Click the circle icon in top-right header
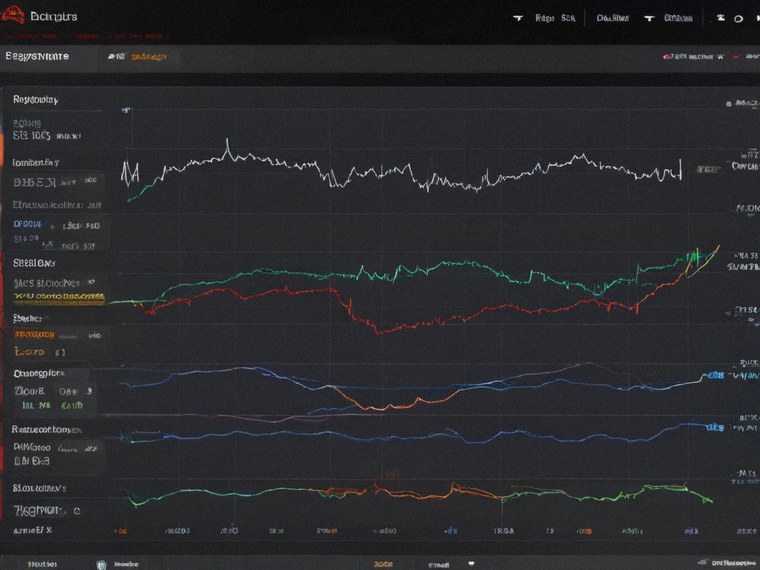The height and width of the screenshot is (570, 760). 738,19
